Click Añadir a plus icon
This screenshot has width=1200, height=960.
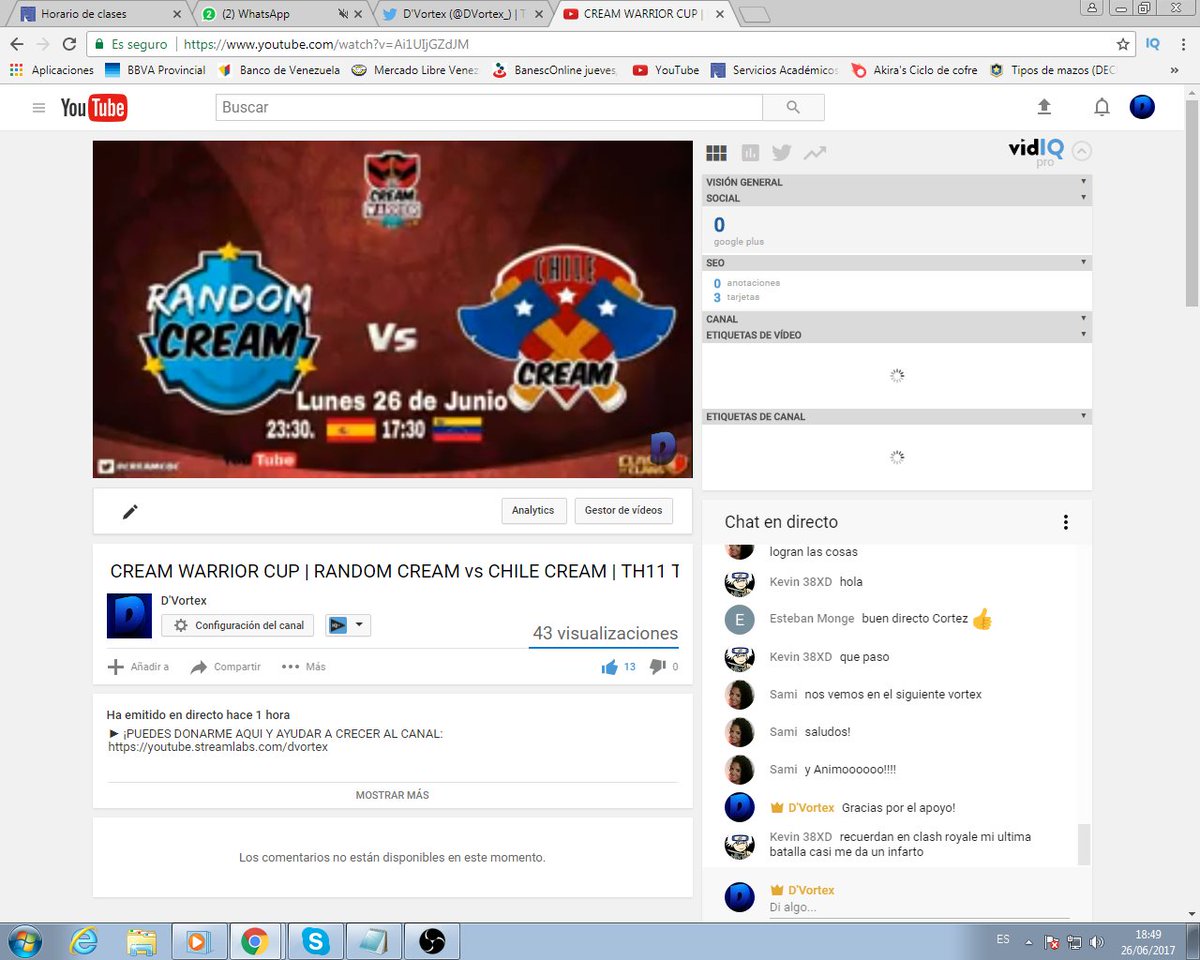click(x=116, y=667)
